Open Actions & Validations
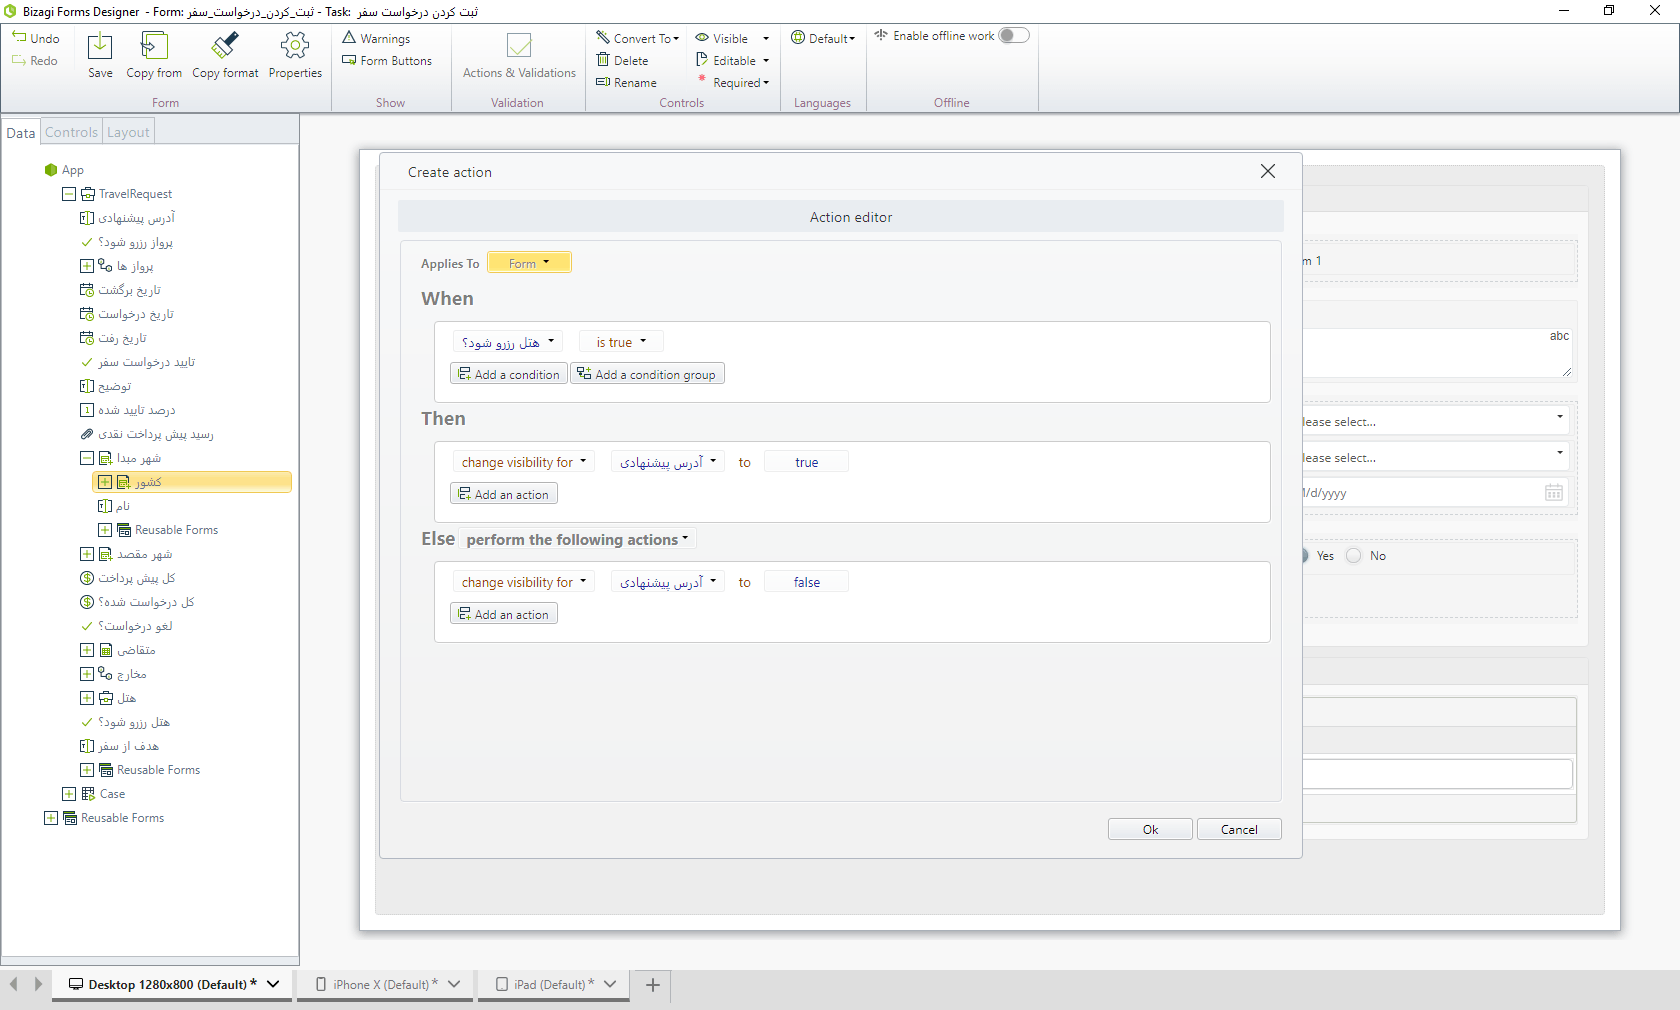This screenshot has width=1680, height=1010. coord(519,56)
